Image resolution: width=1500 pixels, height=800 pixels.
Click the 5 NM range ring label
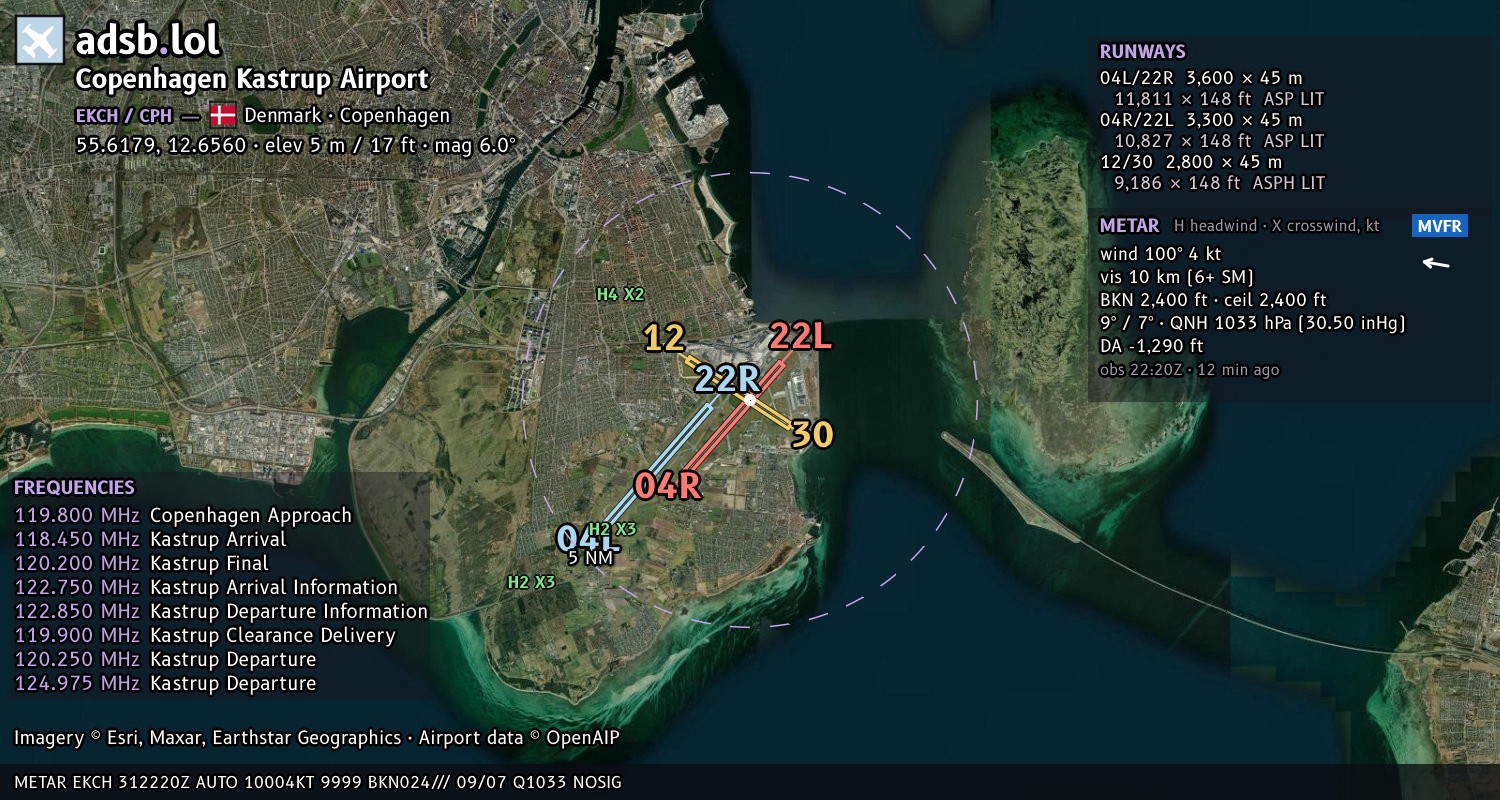point(590,558)
